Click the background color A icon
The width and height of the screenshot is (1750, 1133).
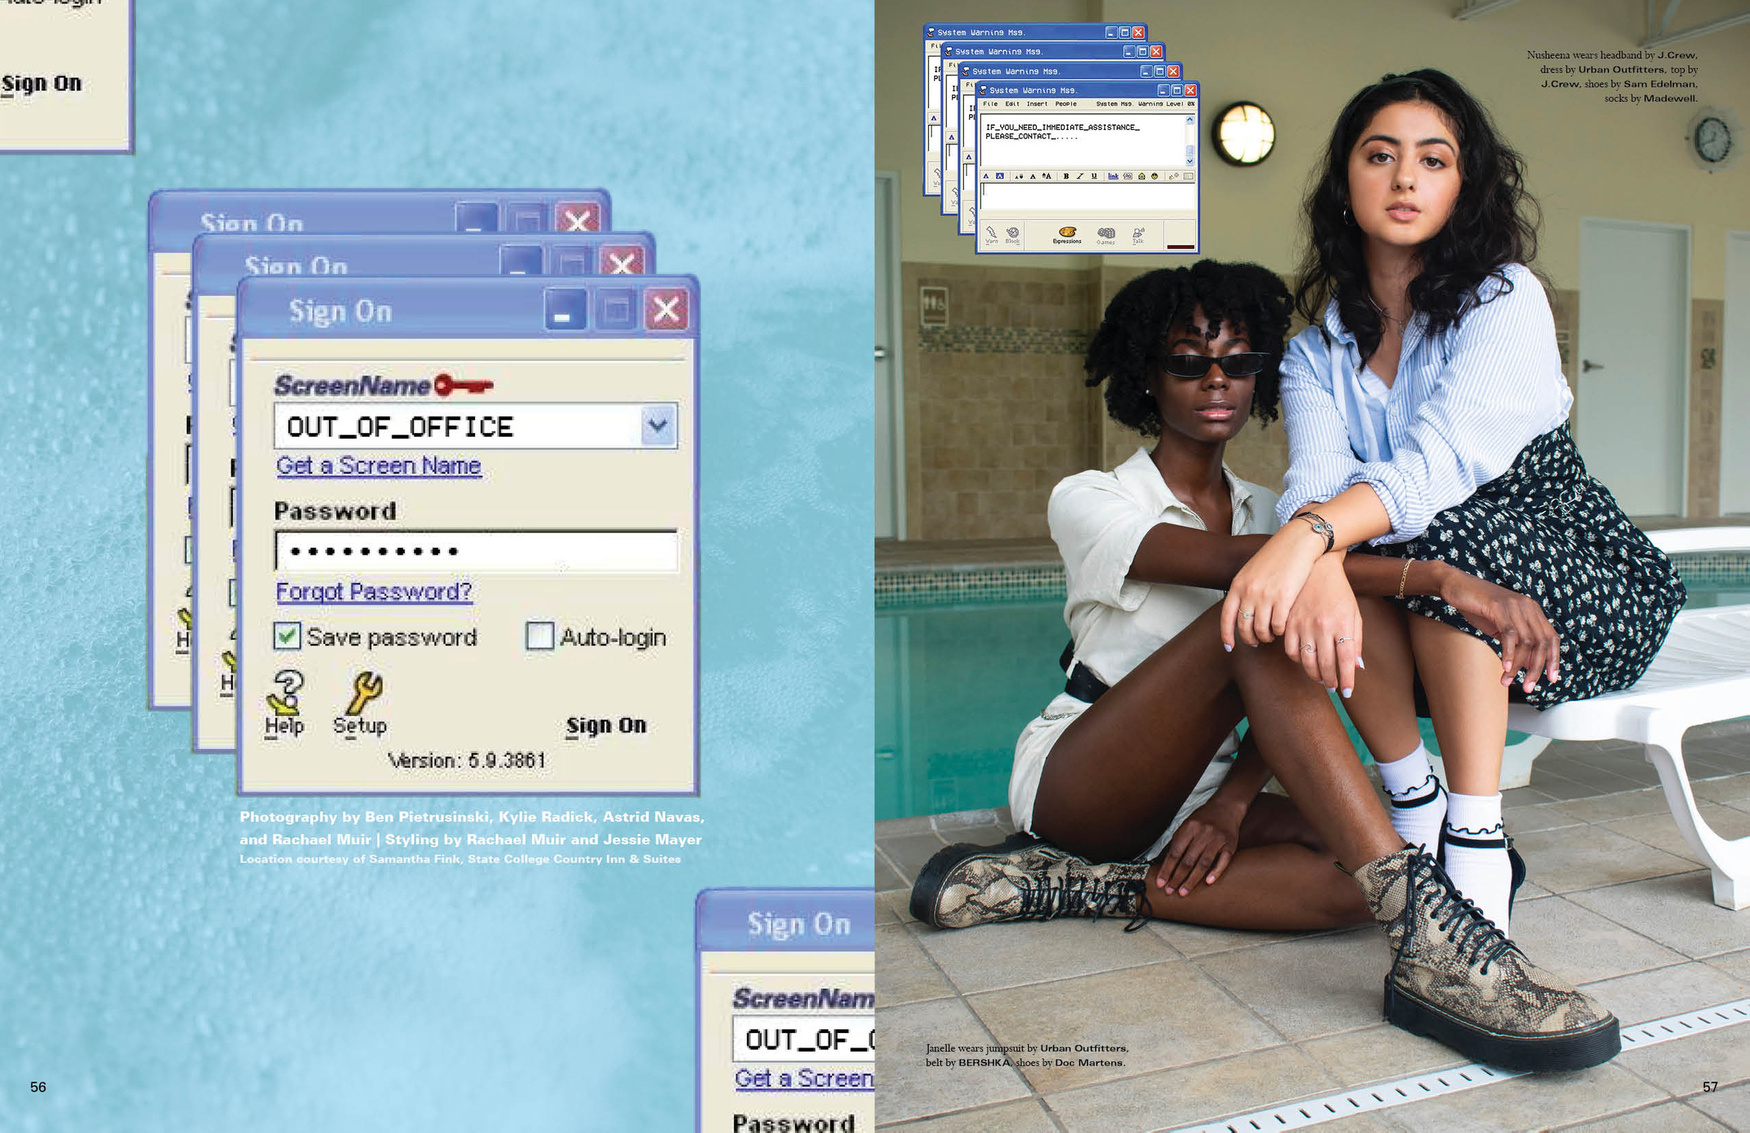(x=999, y=176)
